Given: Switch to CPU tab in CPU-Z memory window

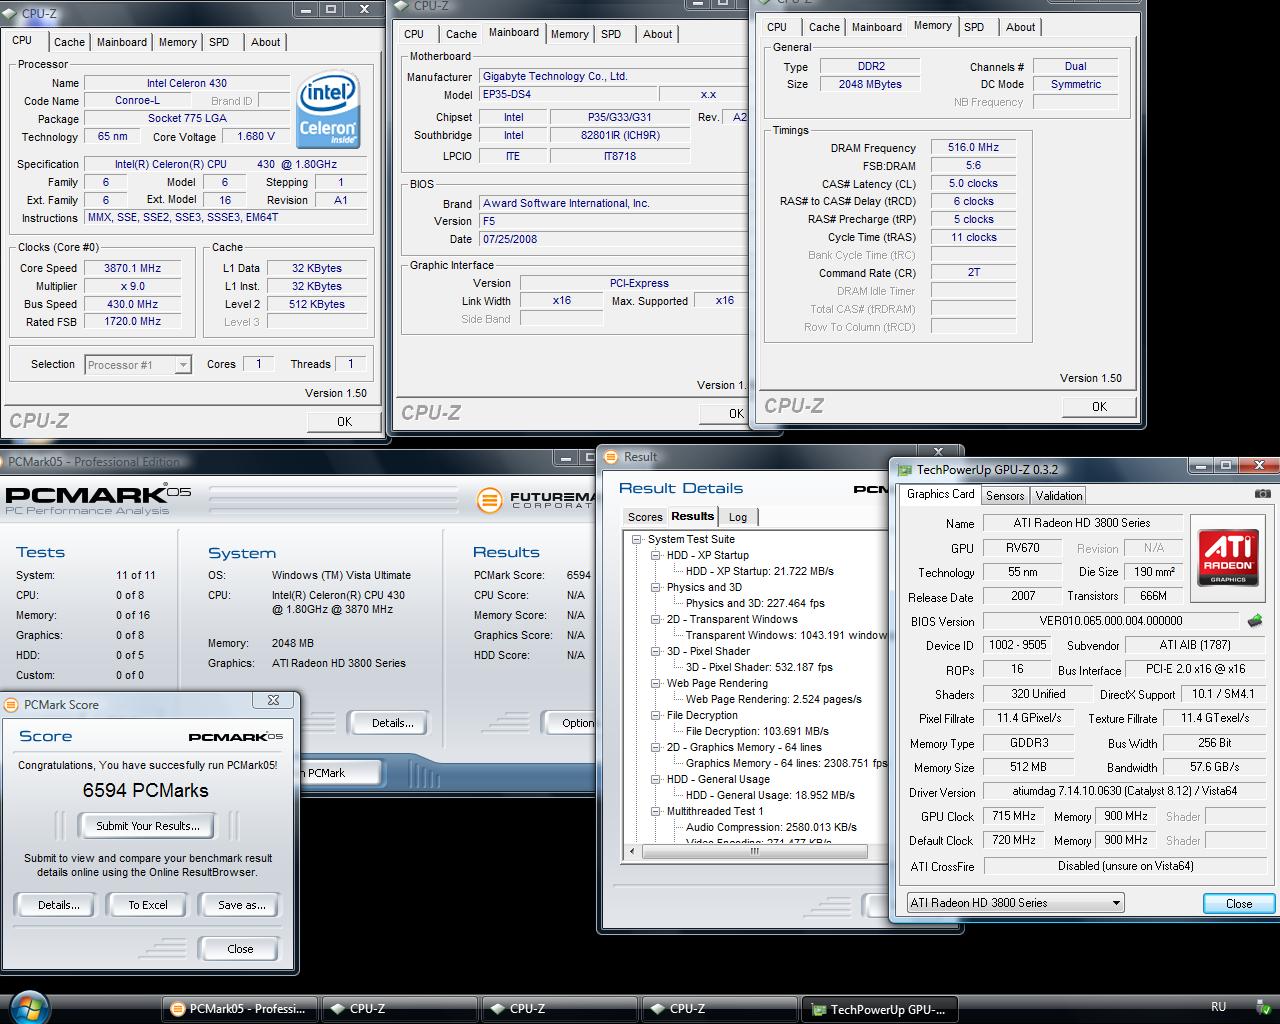Looking at the screenshot, I should pos(777,27).
